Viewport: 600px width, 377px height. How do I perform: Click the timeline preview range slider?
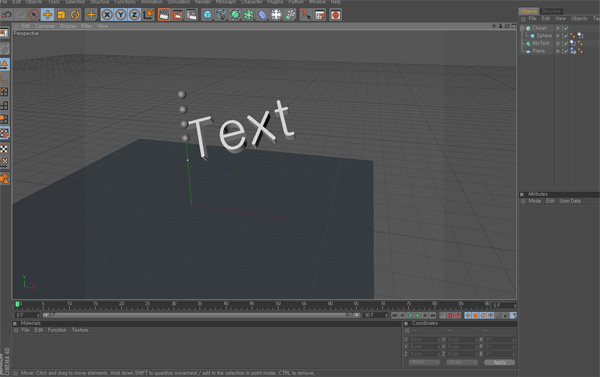click(201, 315)
